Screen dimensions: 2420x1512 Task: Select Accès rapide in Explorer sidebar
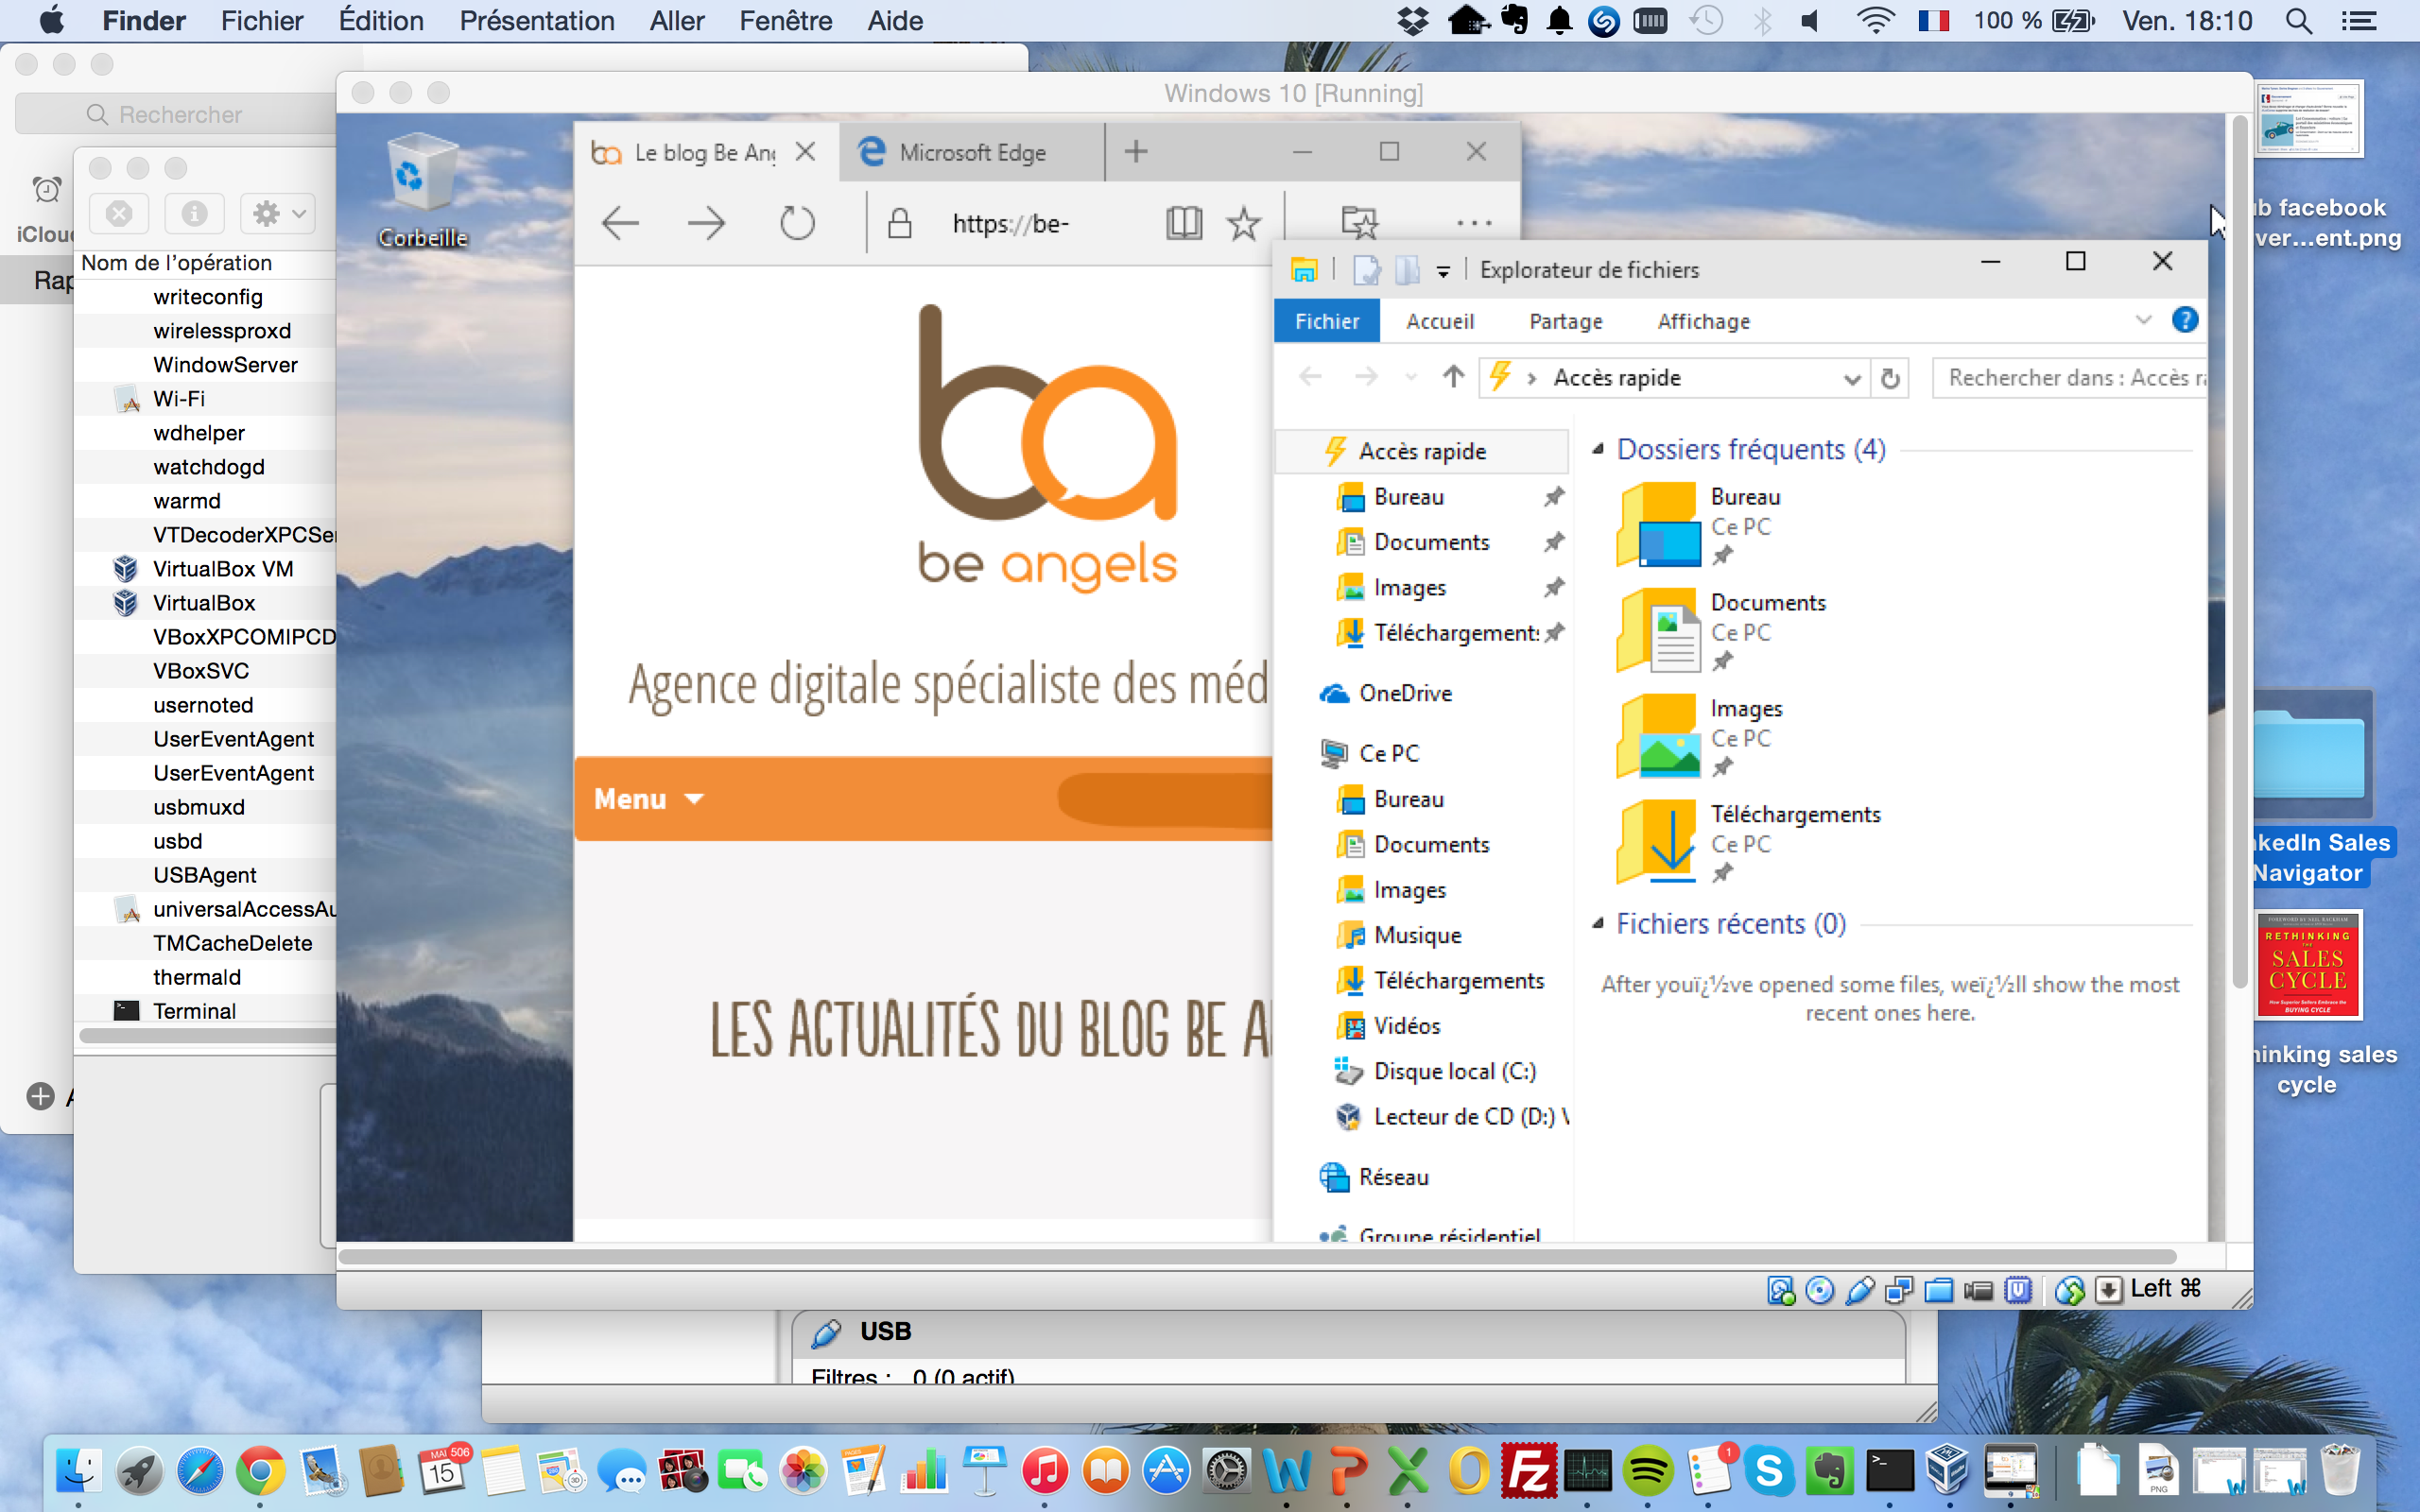point(1421,451)
